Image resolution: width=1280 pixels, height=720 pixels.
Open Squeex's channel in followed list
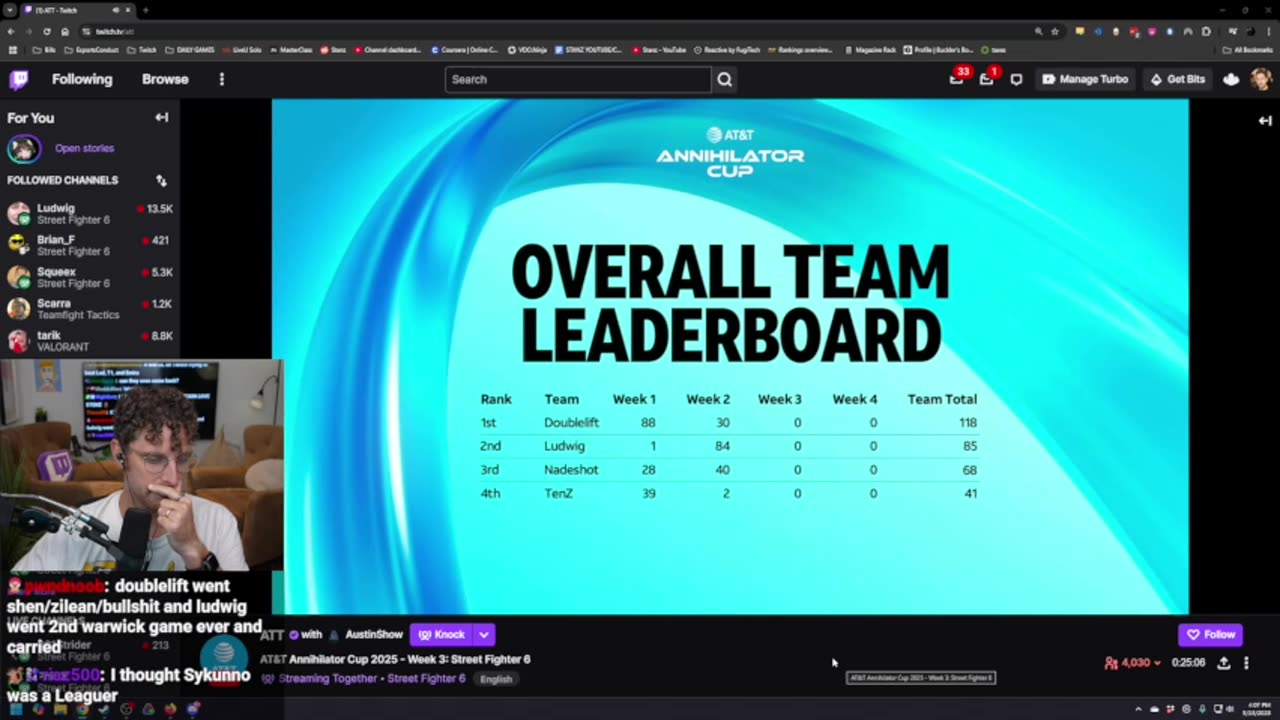(90, 278)
